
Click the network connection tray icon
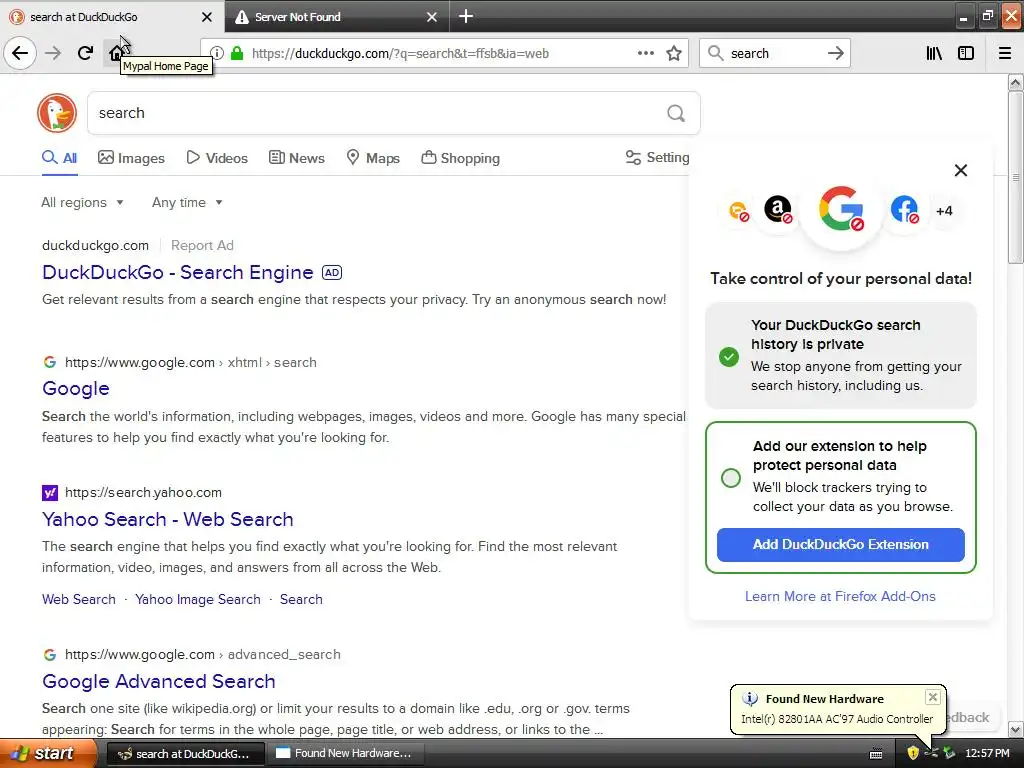tap(931, 753)
